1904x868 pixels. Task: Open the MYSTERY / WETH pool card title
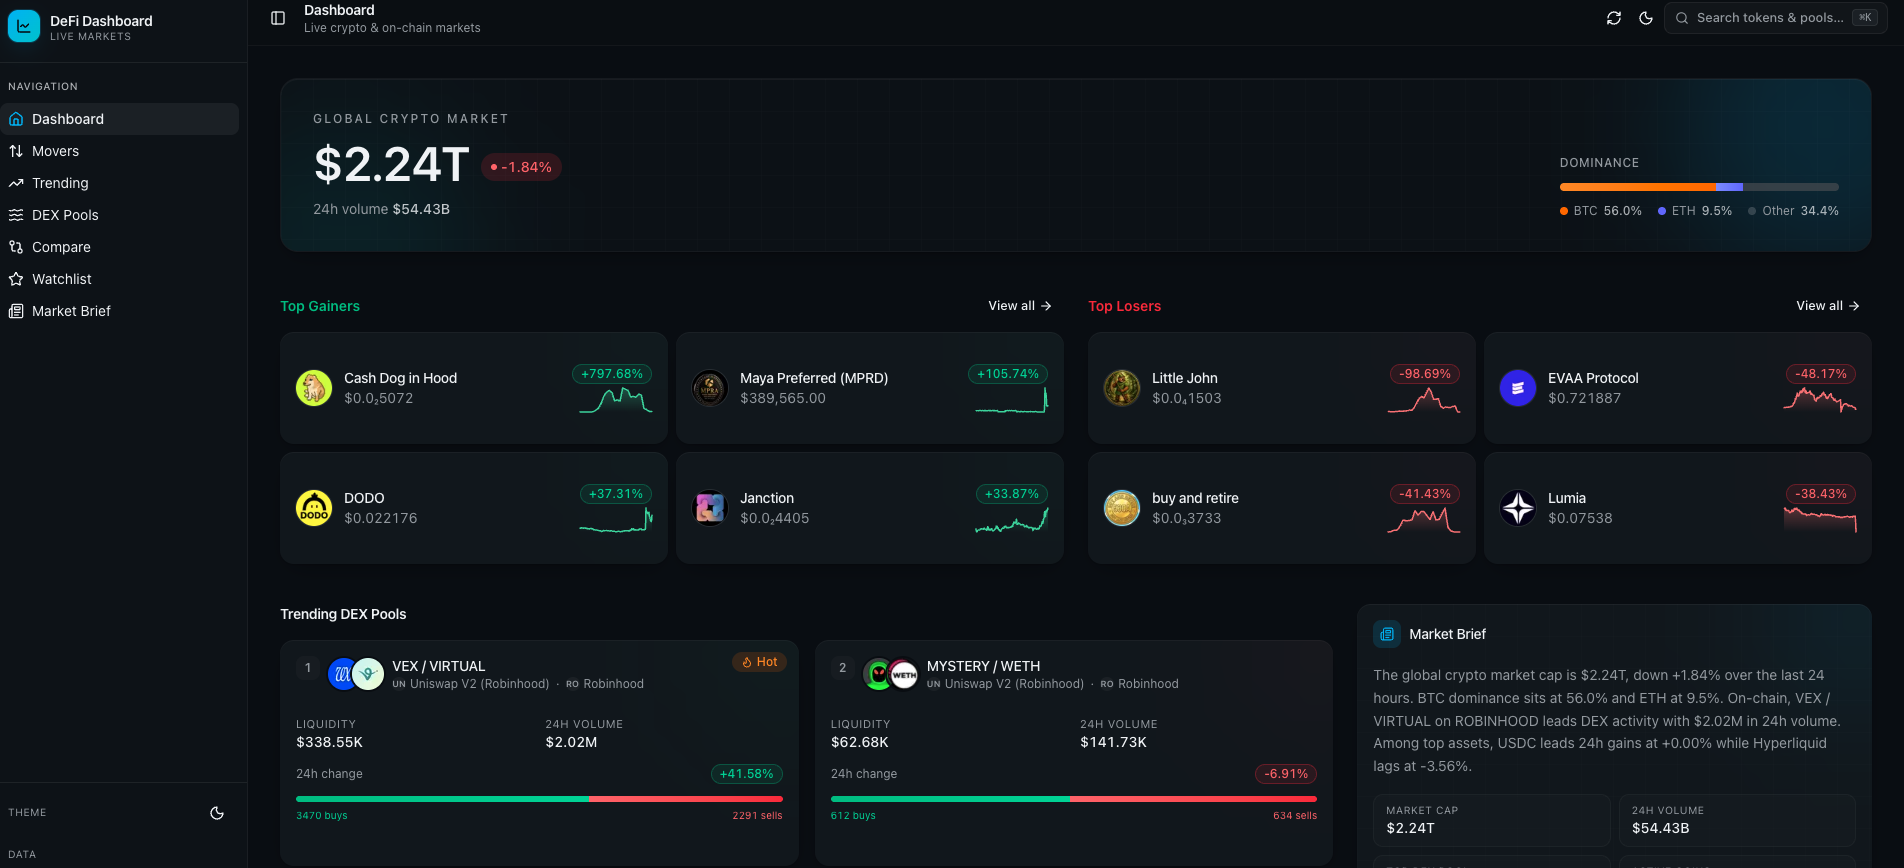[x=983, y=666]
